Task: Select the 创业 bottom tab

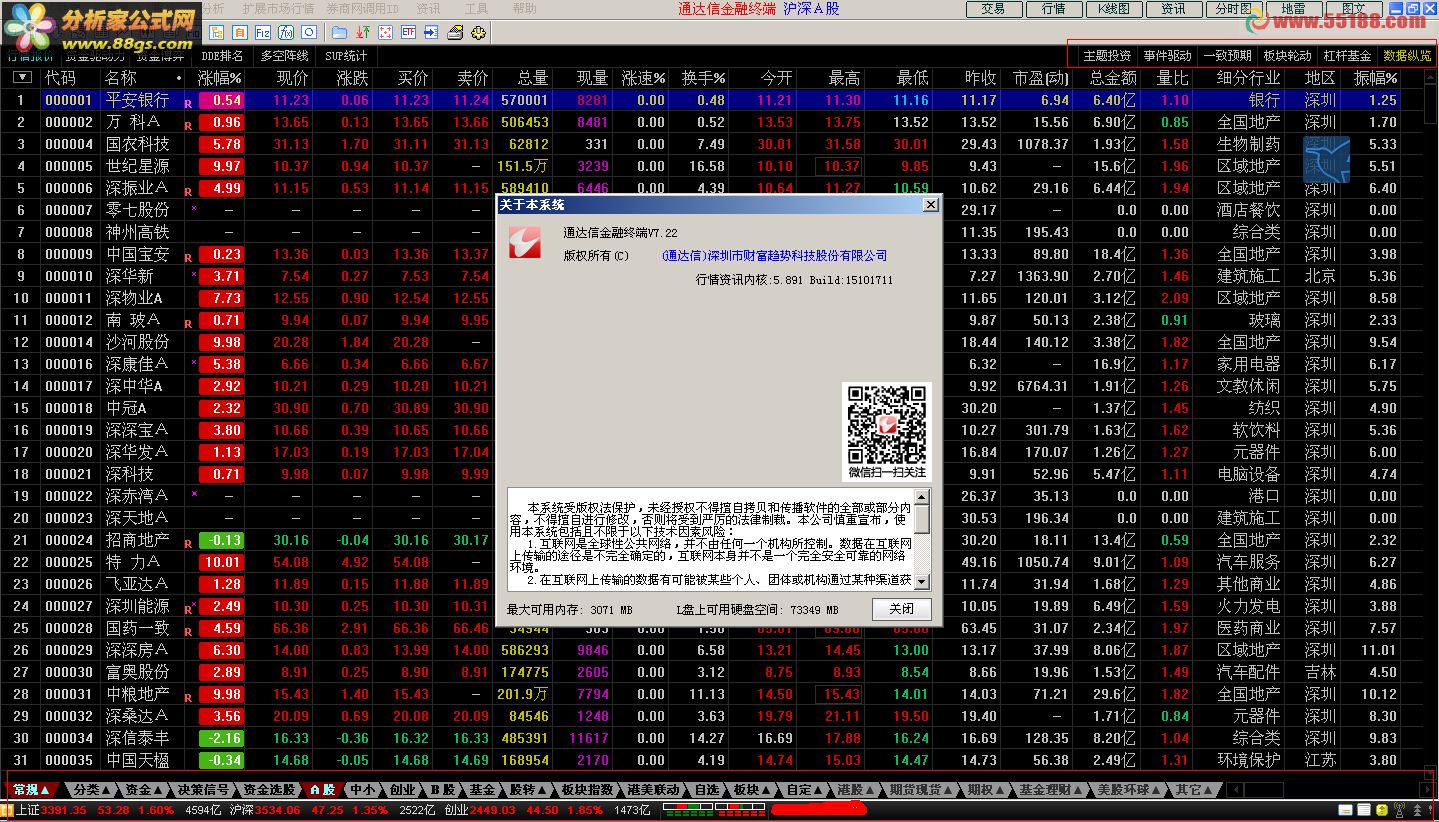Action: [402, 789]
